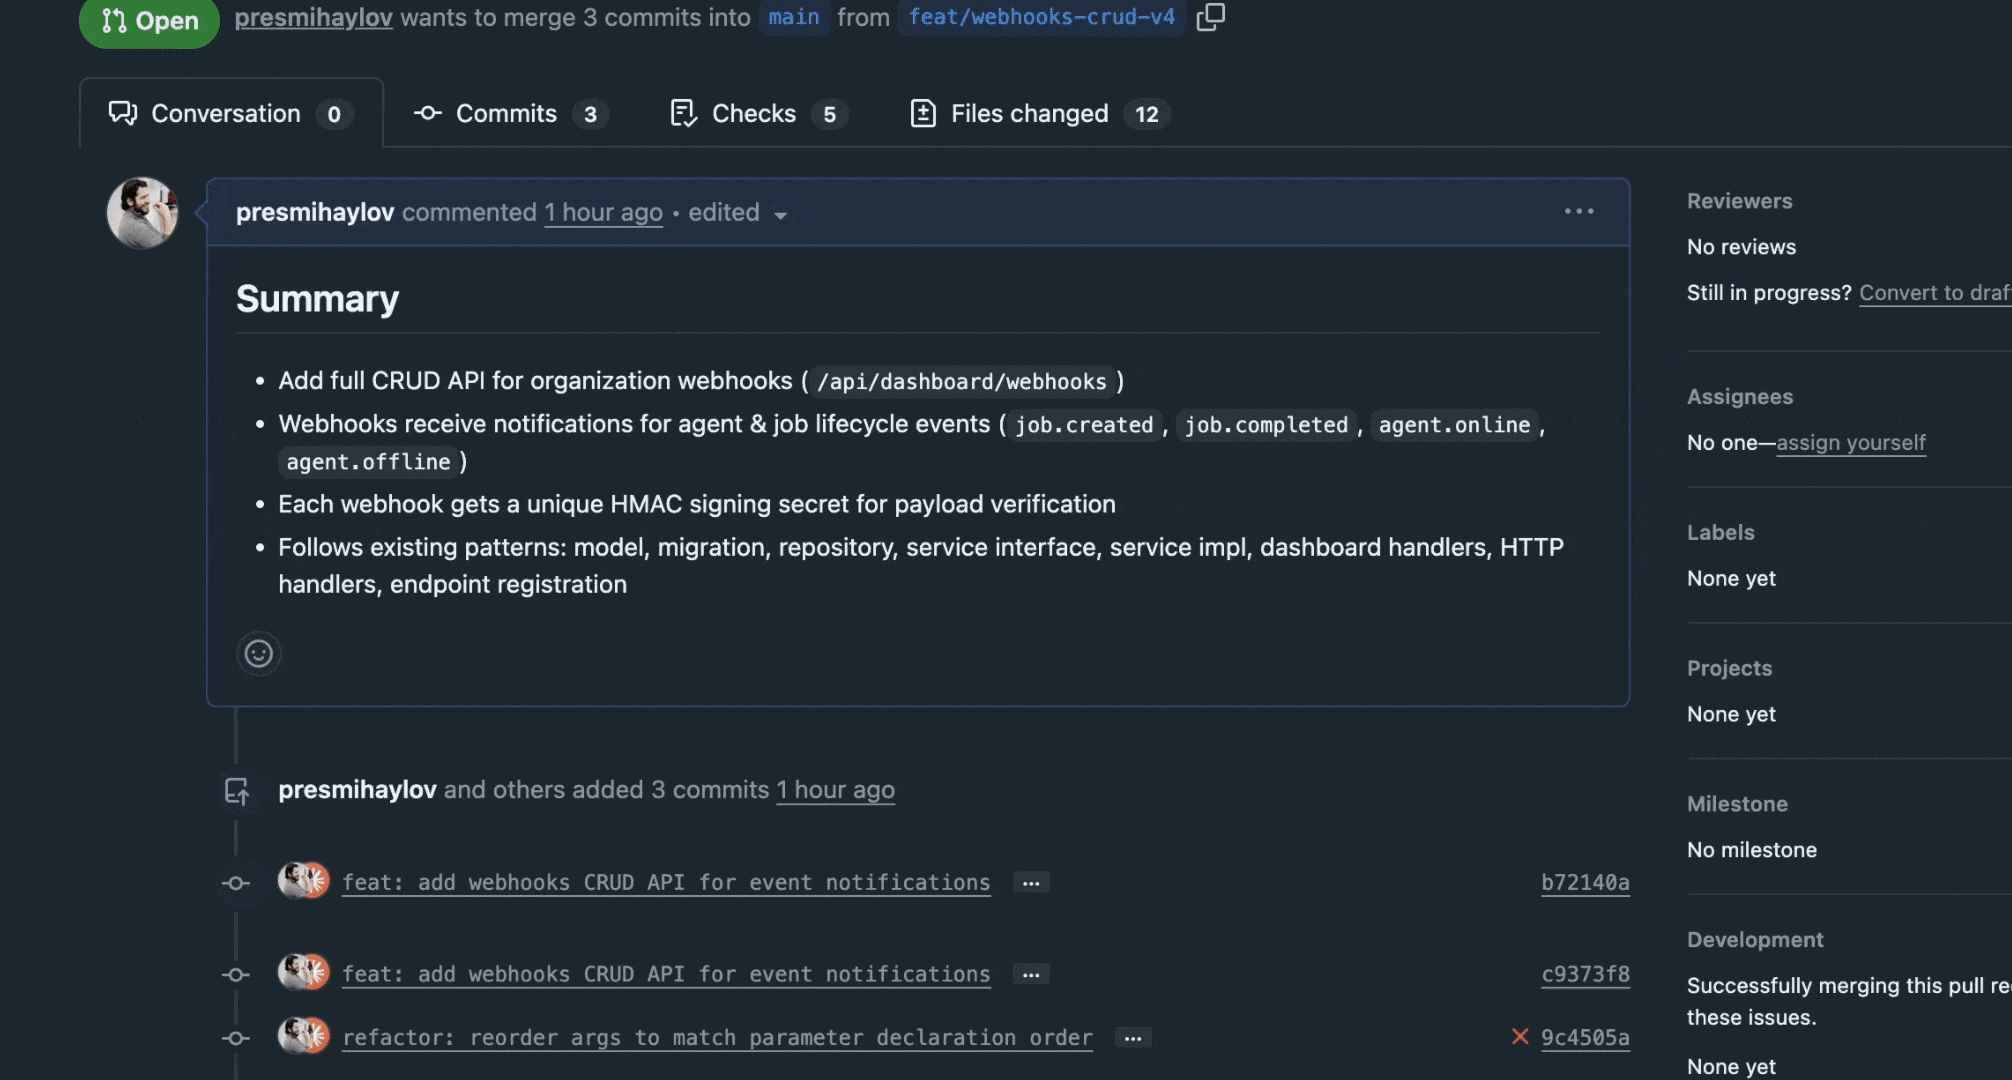Copy the feat/webhooks-crud-v4 branch name
Viewport: 2012px width, 1080px height.
click(1210, 17)
